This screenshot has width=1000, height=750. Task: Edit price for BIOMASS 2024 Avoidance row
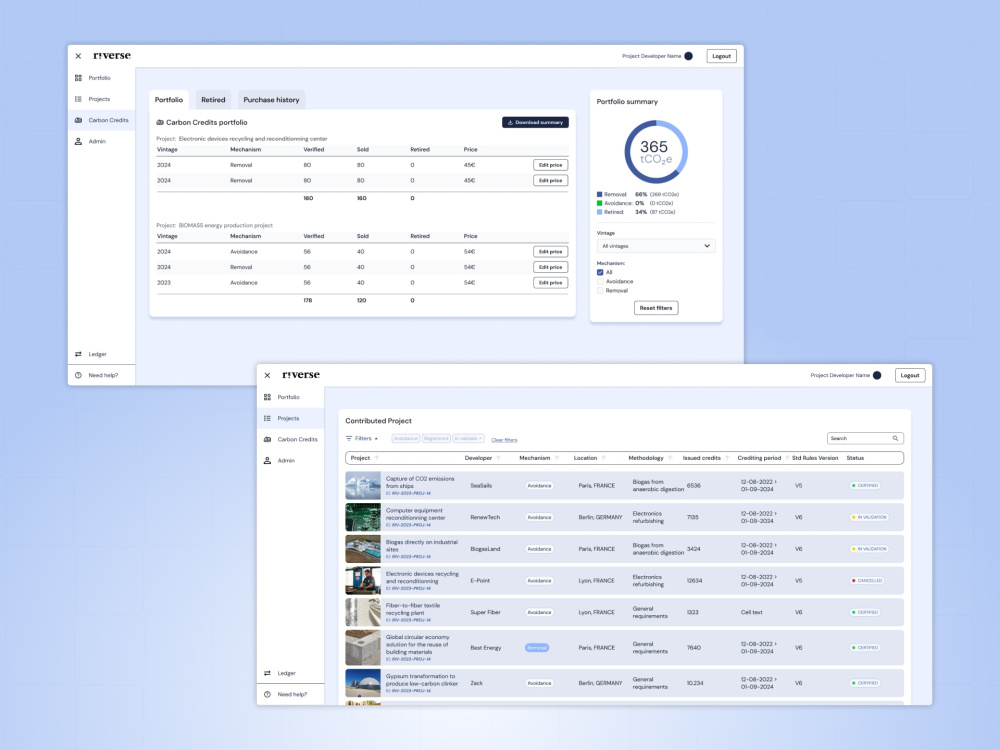550,252
